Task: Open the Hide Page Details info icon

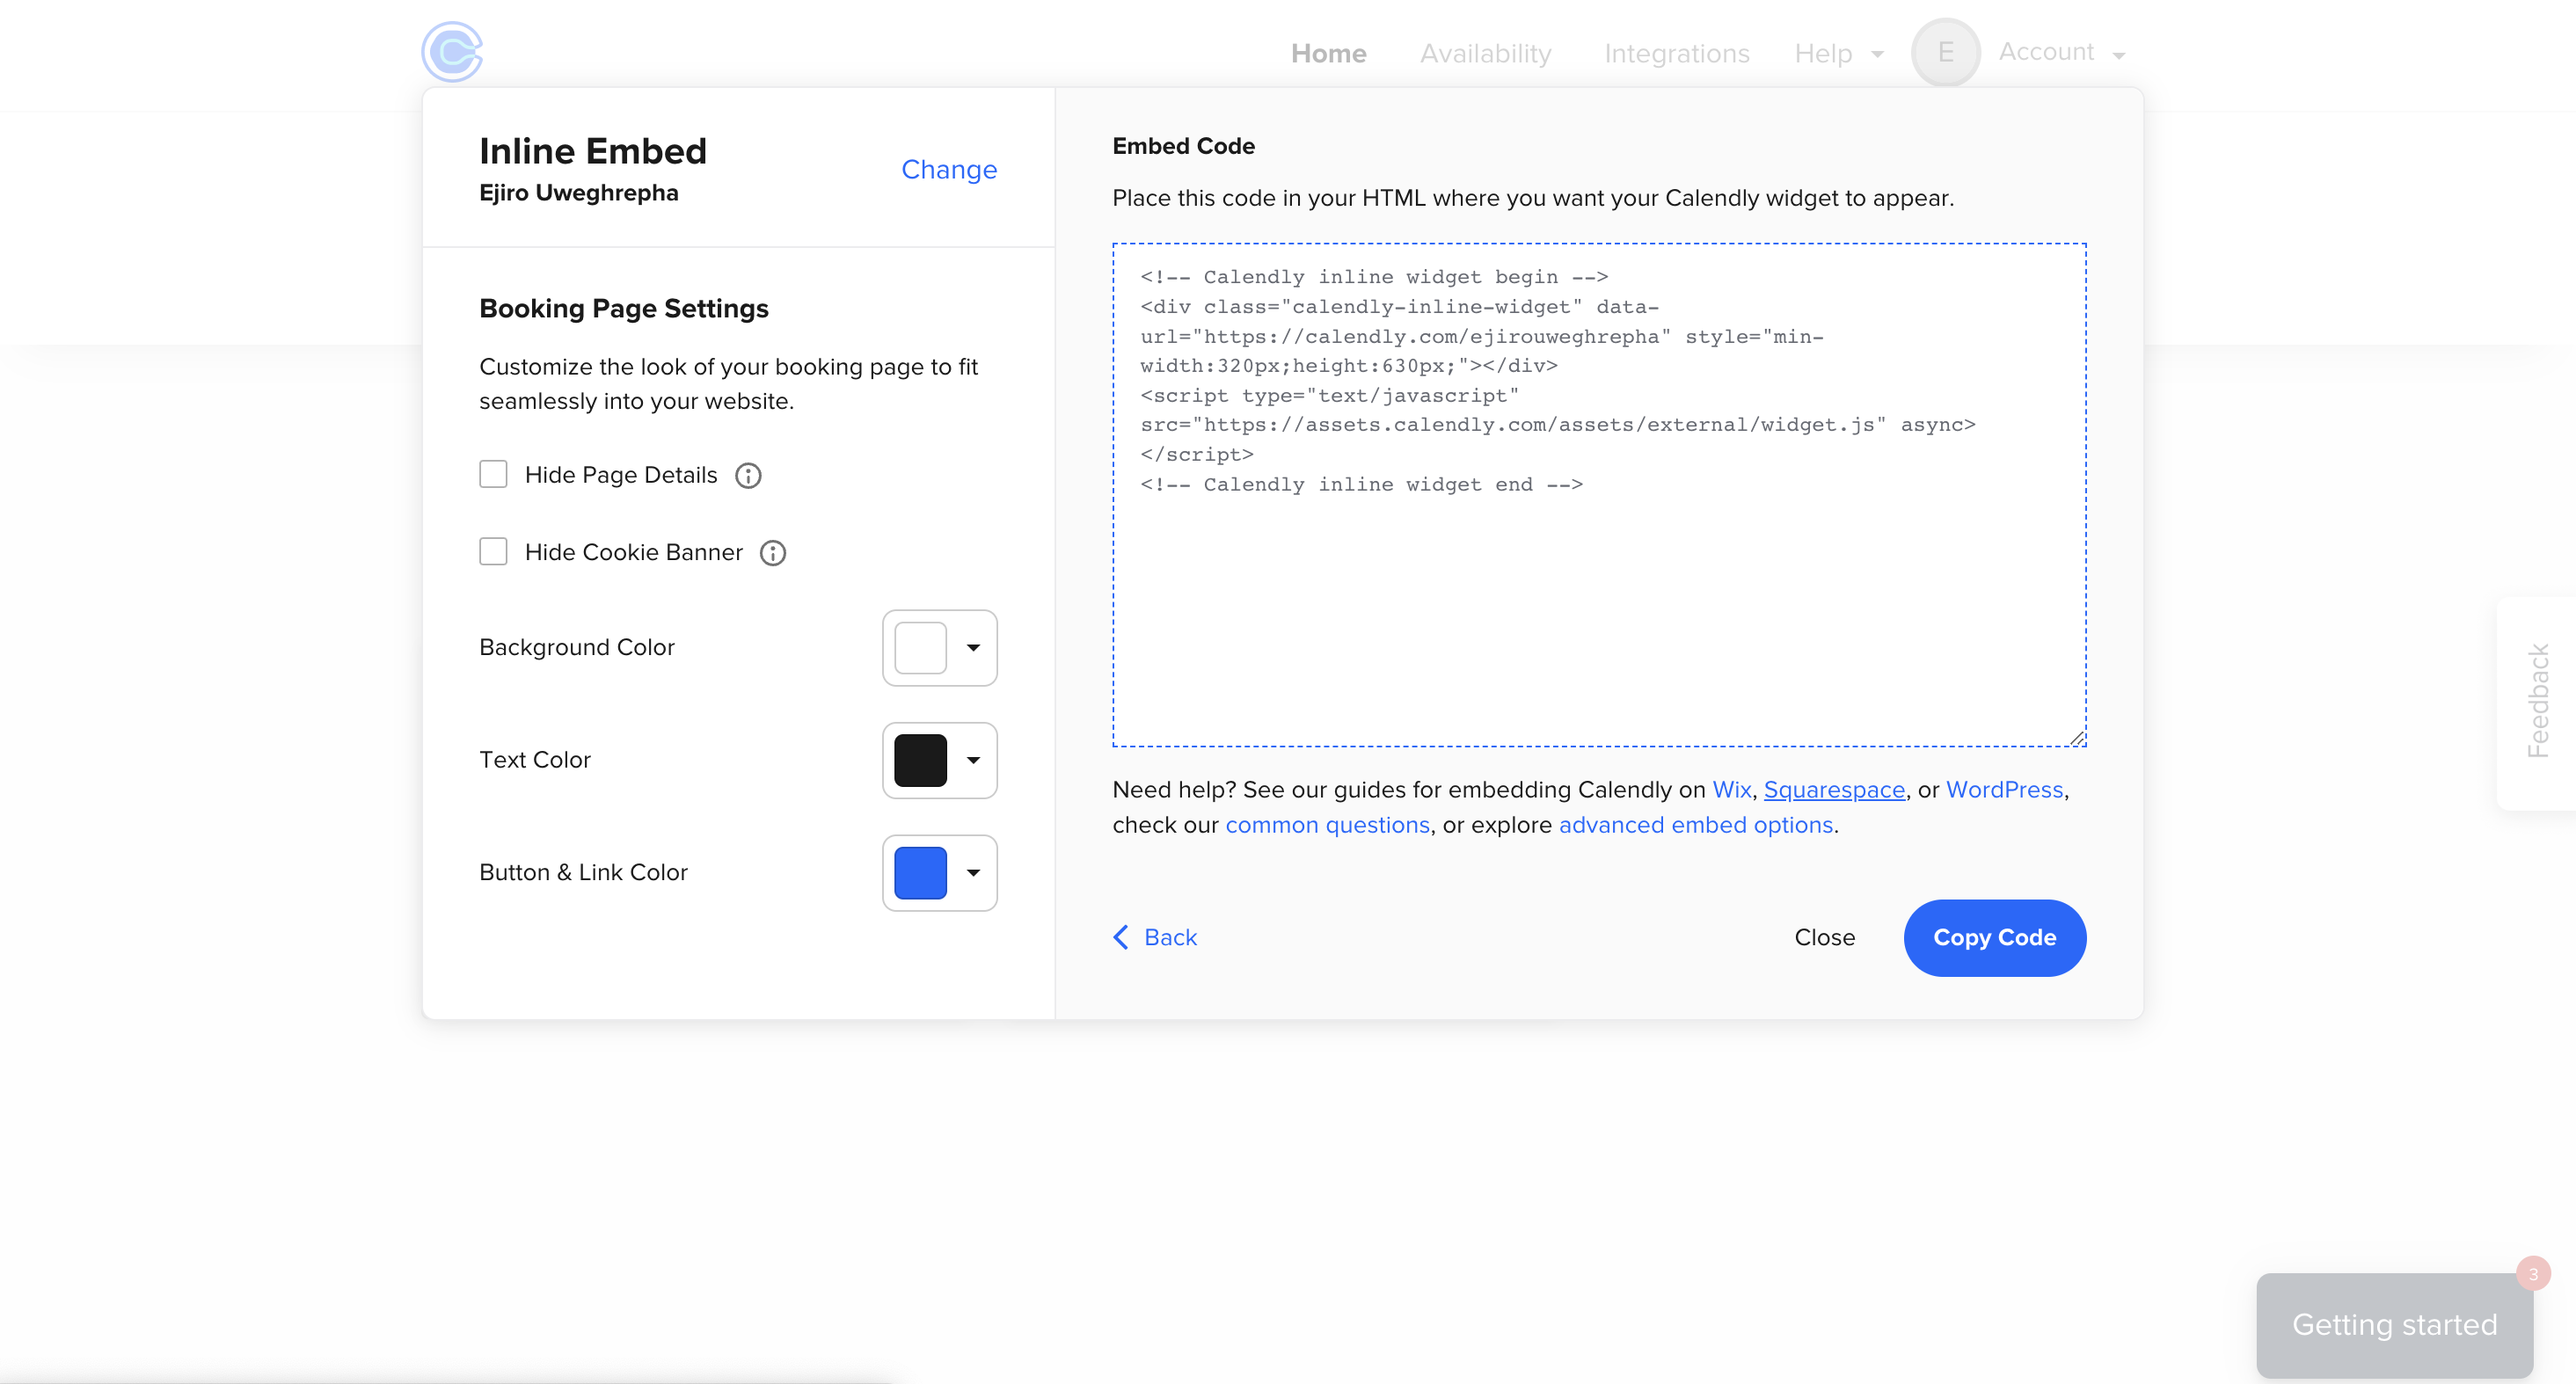Action: [748, 476]
